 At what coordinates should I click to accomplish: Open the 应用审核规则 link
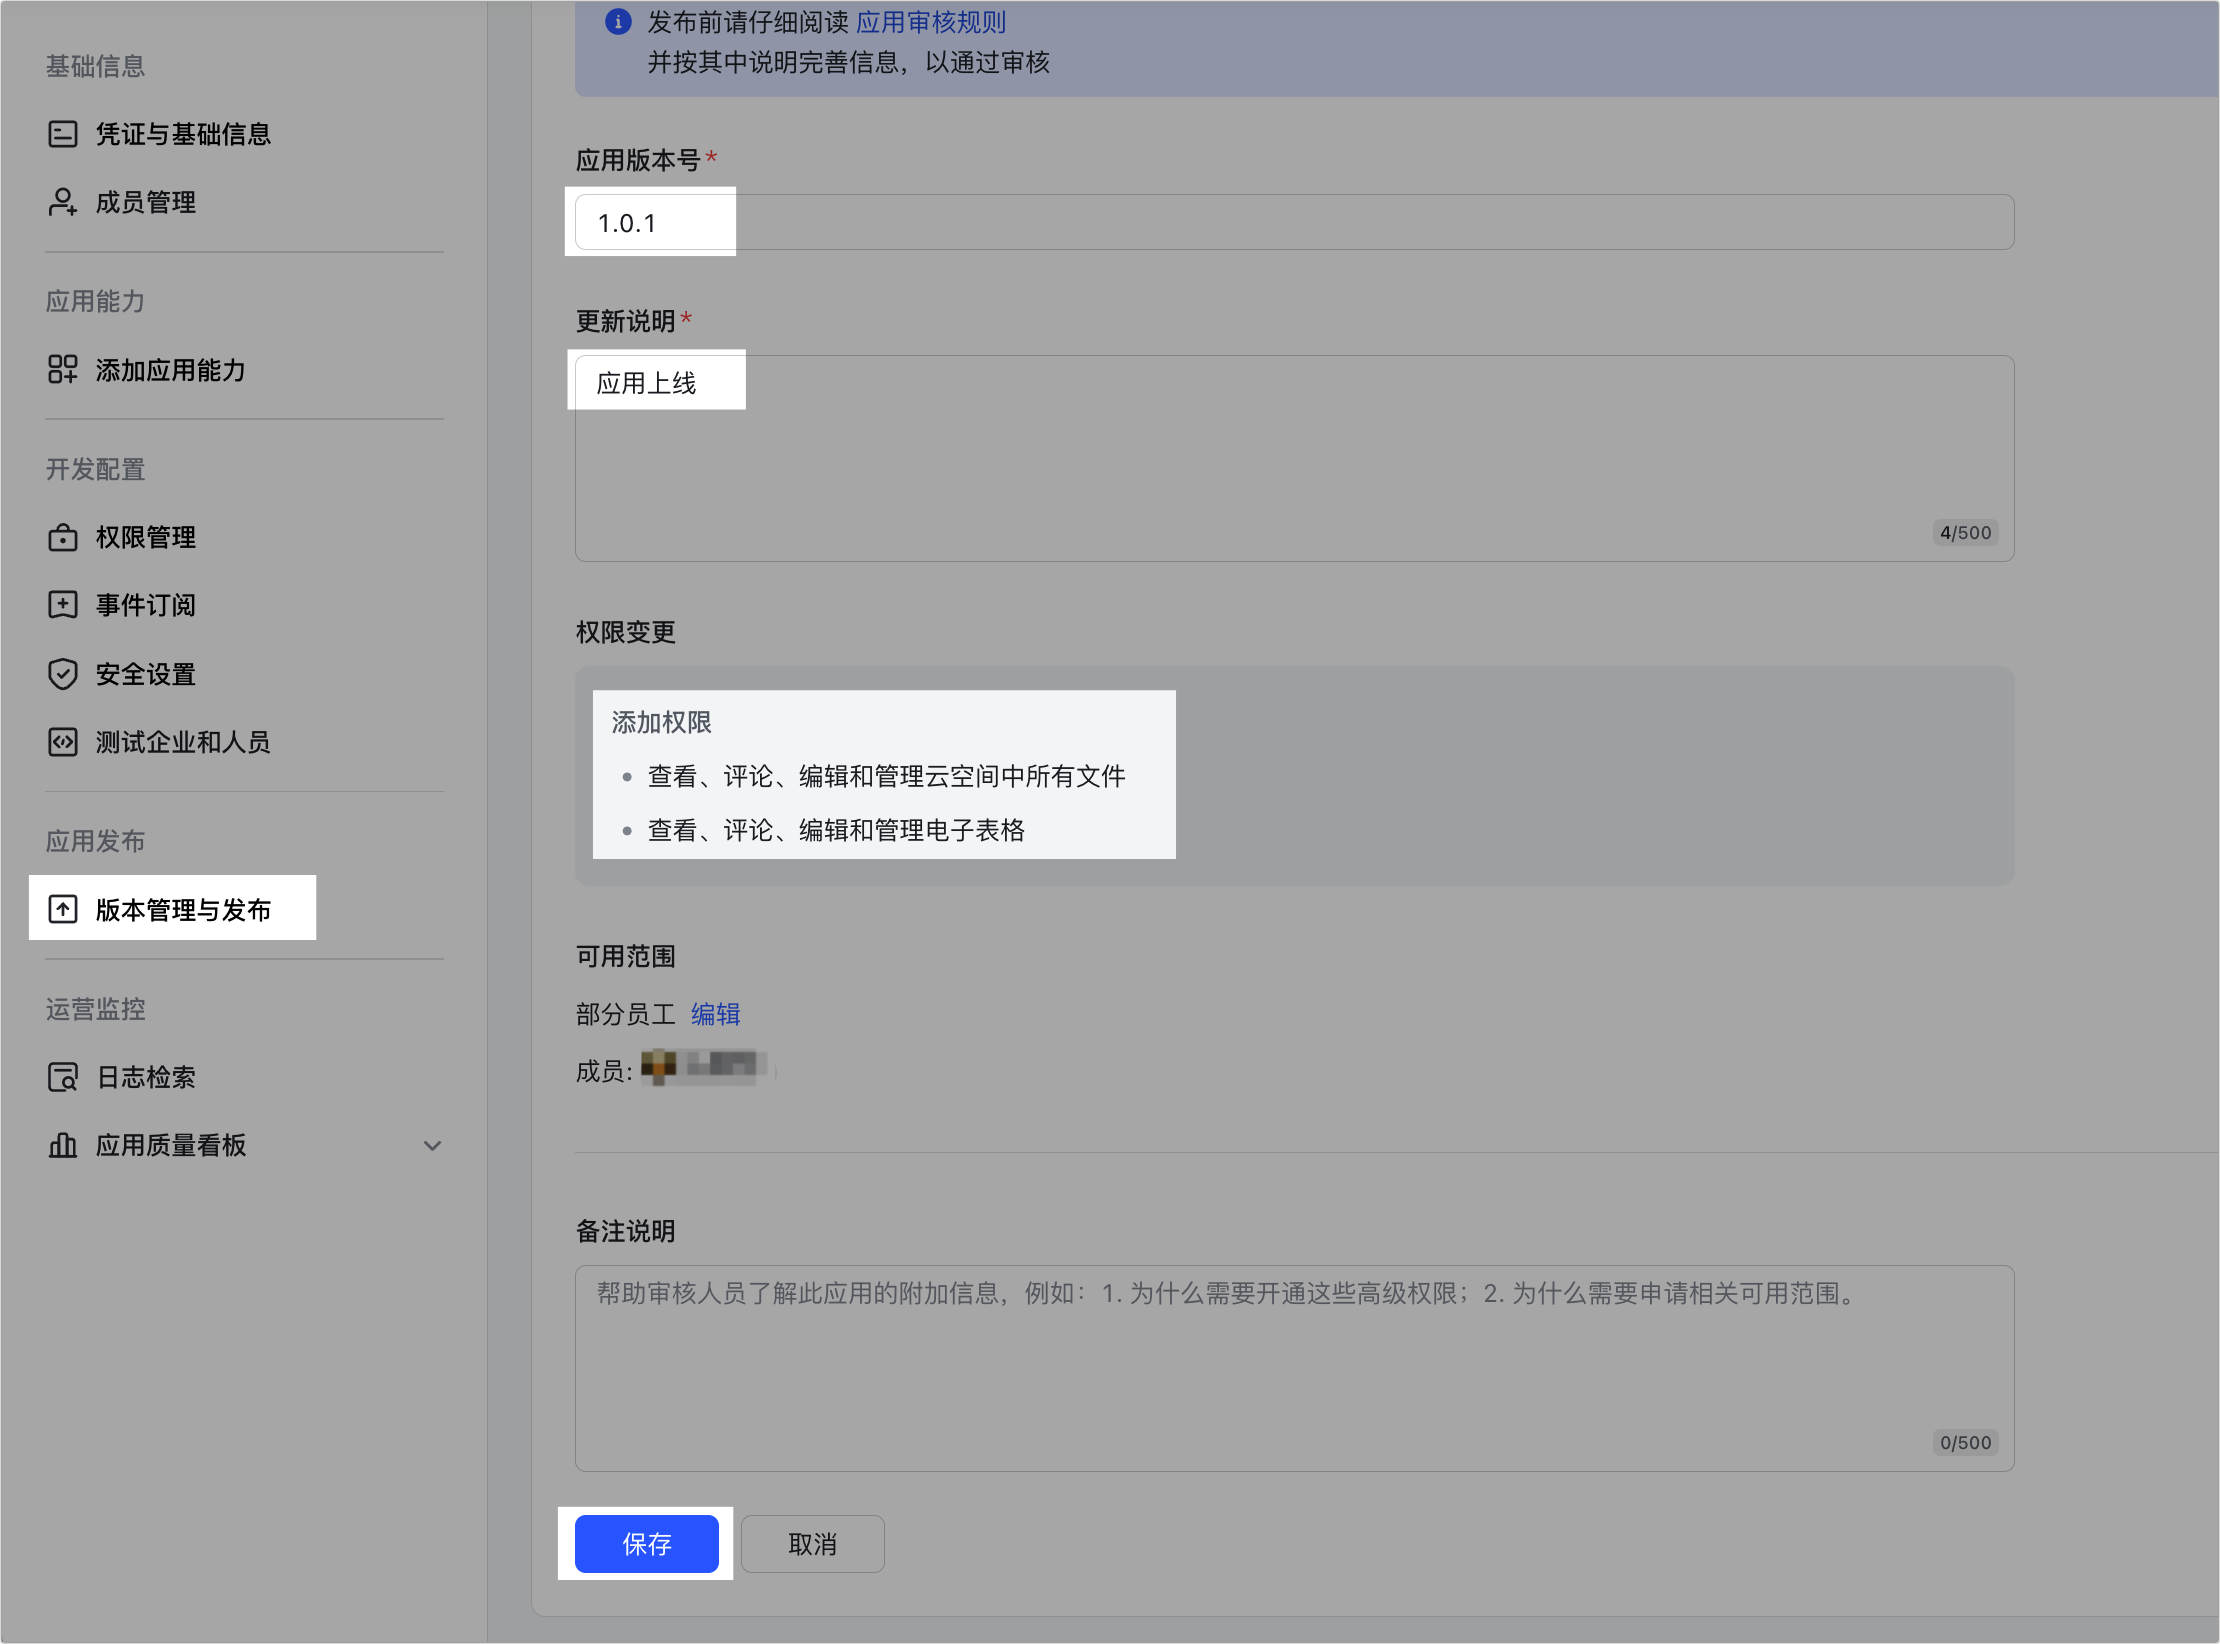point(930,21)
